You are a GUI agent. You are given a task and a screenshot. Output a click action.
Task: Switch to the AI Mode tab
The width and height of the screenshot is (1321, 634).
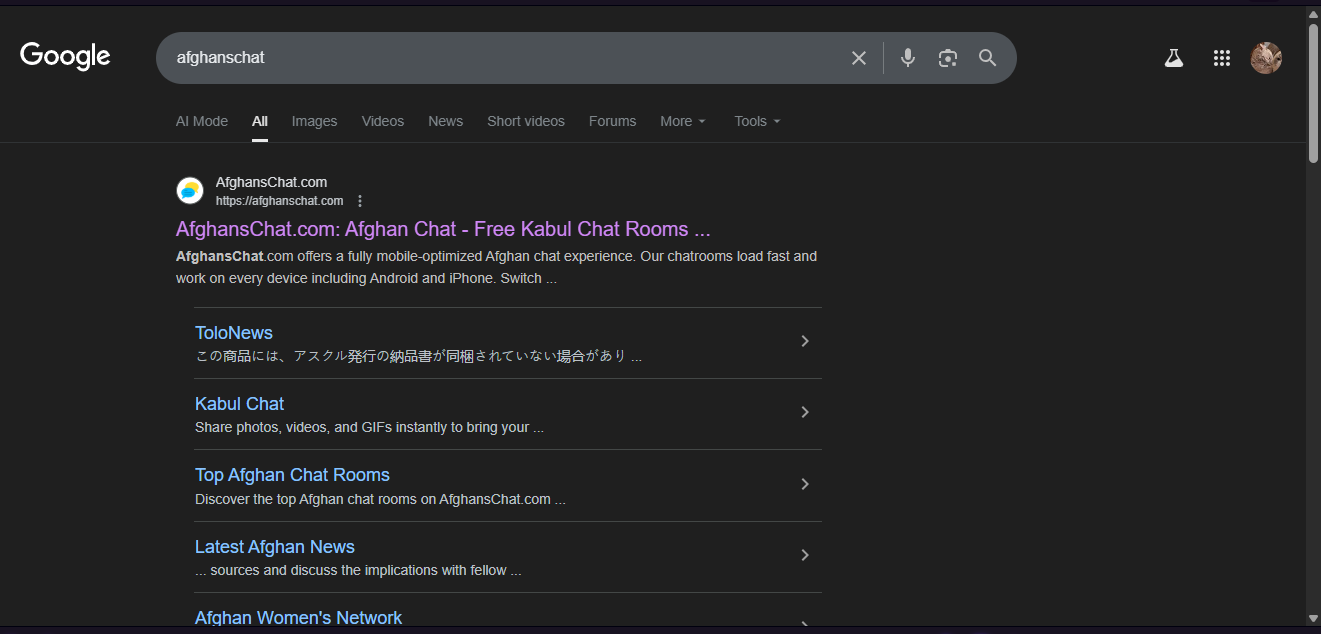coord(202,121)
